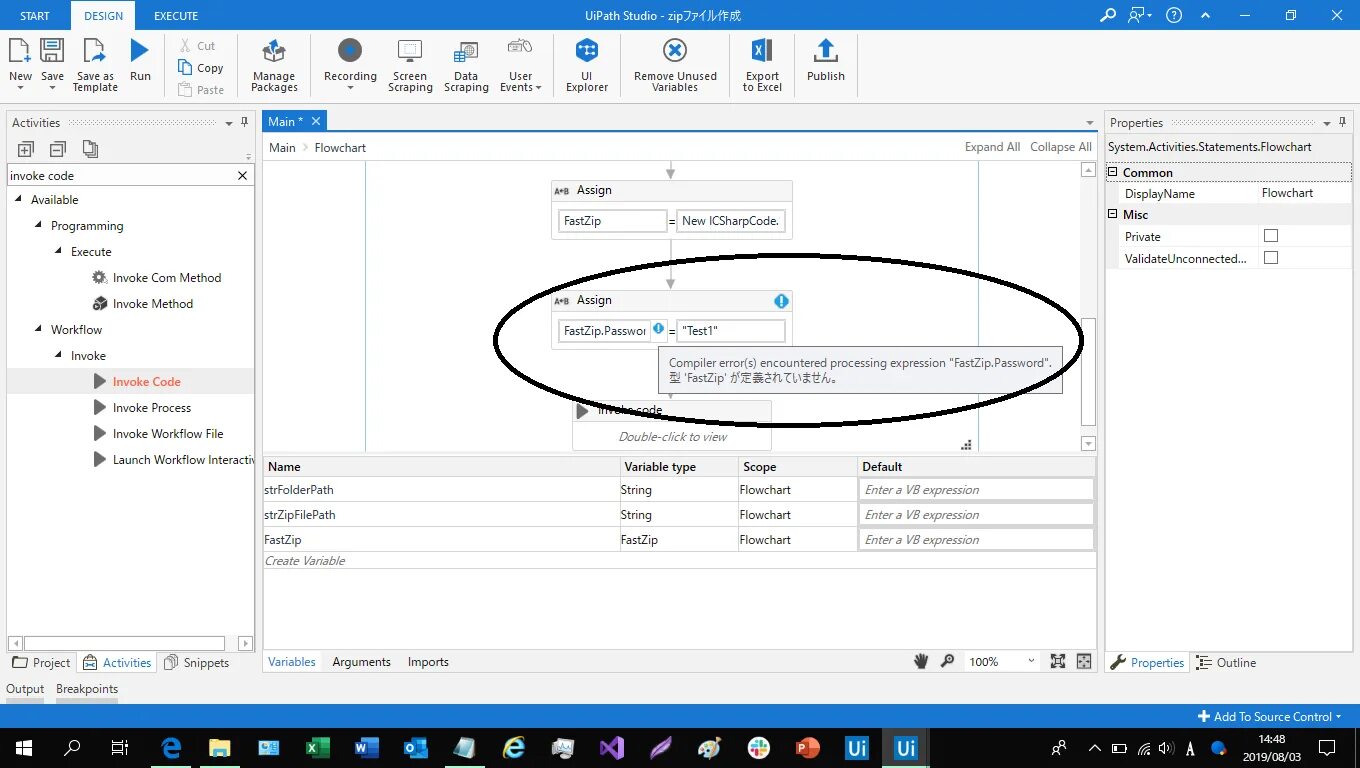This screenshot has width=1360, height=768.
Task: Open the Recording tool
Action: [x=350, y=66]
